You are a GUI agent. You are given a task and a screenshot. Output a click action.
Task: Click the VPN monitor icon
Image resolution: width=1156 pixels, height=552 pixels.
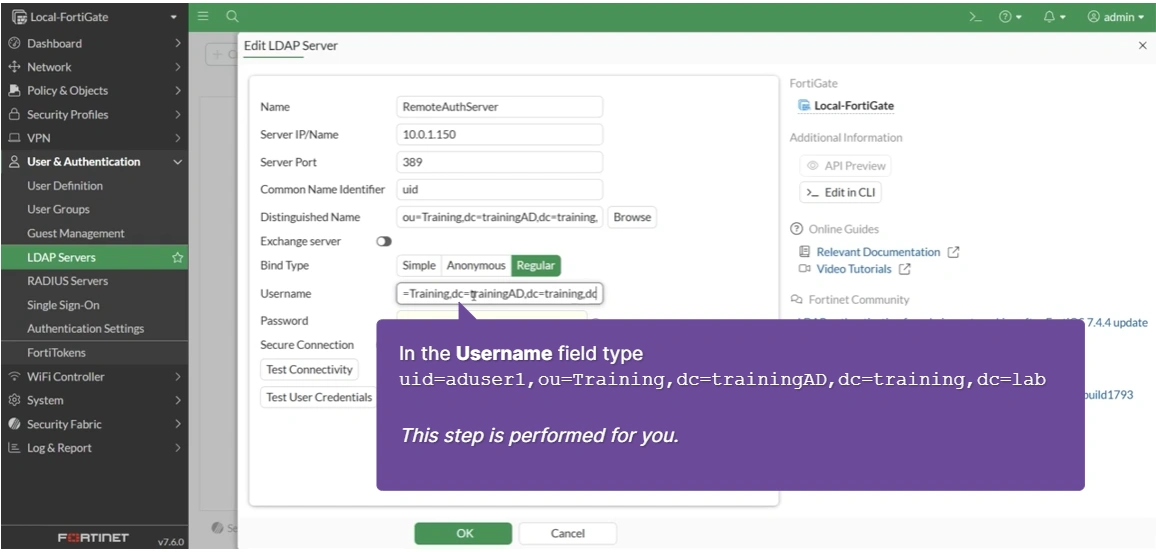coord(13,138)
